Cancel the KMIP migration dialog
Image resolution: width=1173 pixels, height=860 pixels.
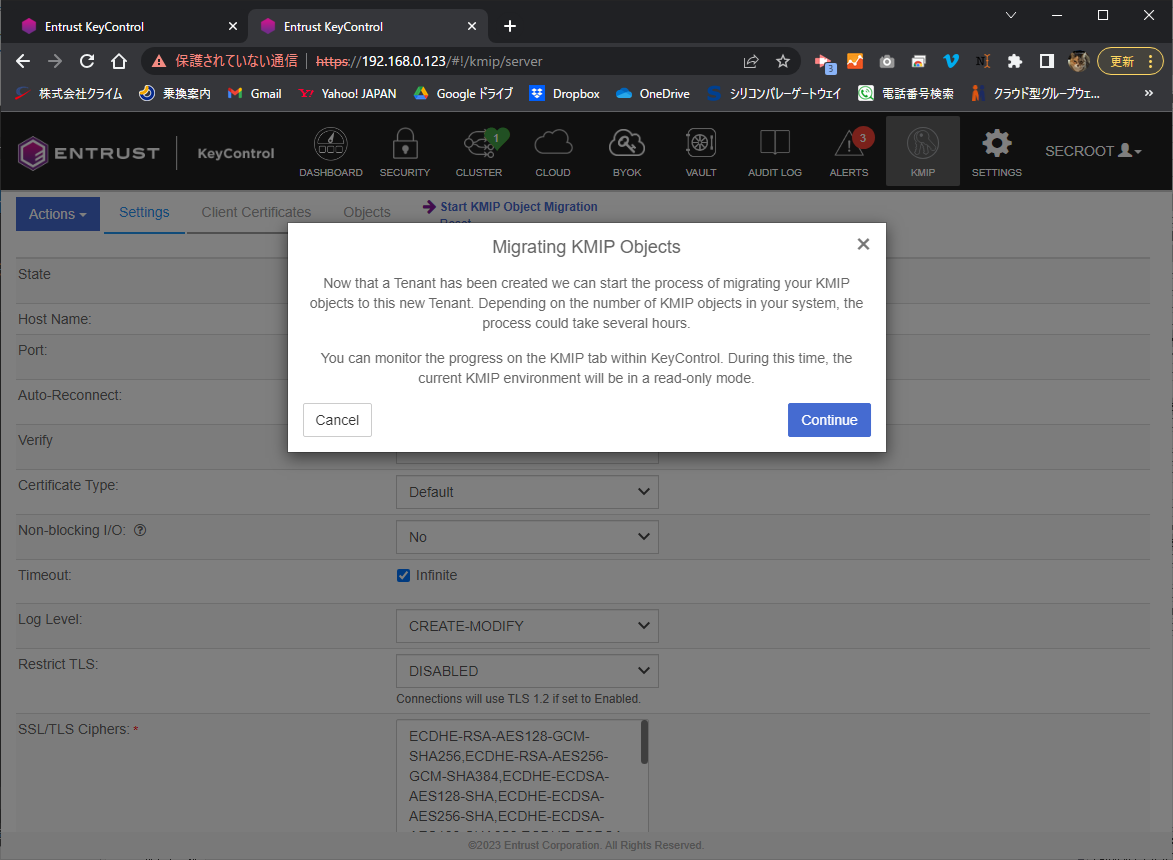coord(337,420)
